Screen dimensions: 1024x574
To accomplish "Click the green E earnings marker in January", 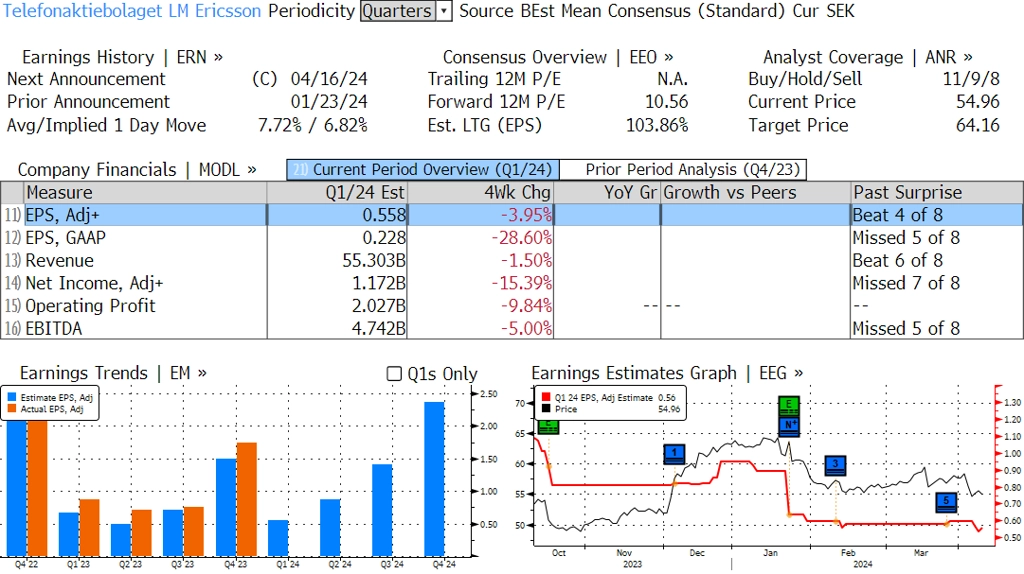I will click(x=789, y=406).
